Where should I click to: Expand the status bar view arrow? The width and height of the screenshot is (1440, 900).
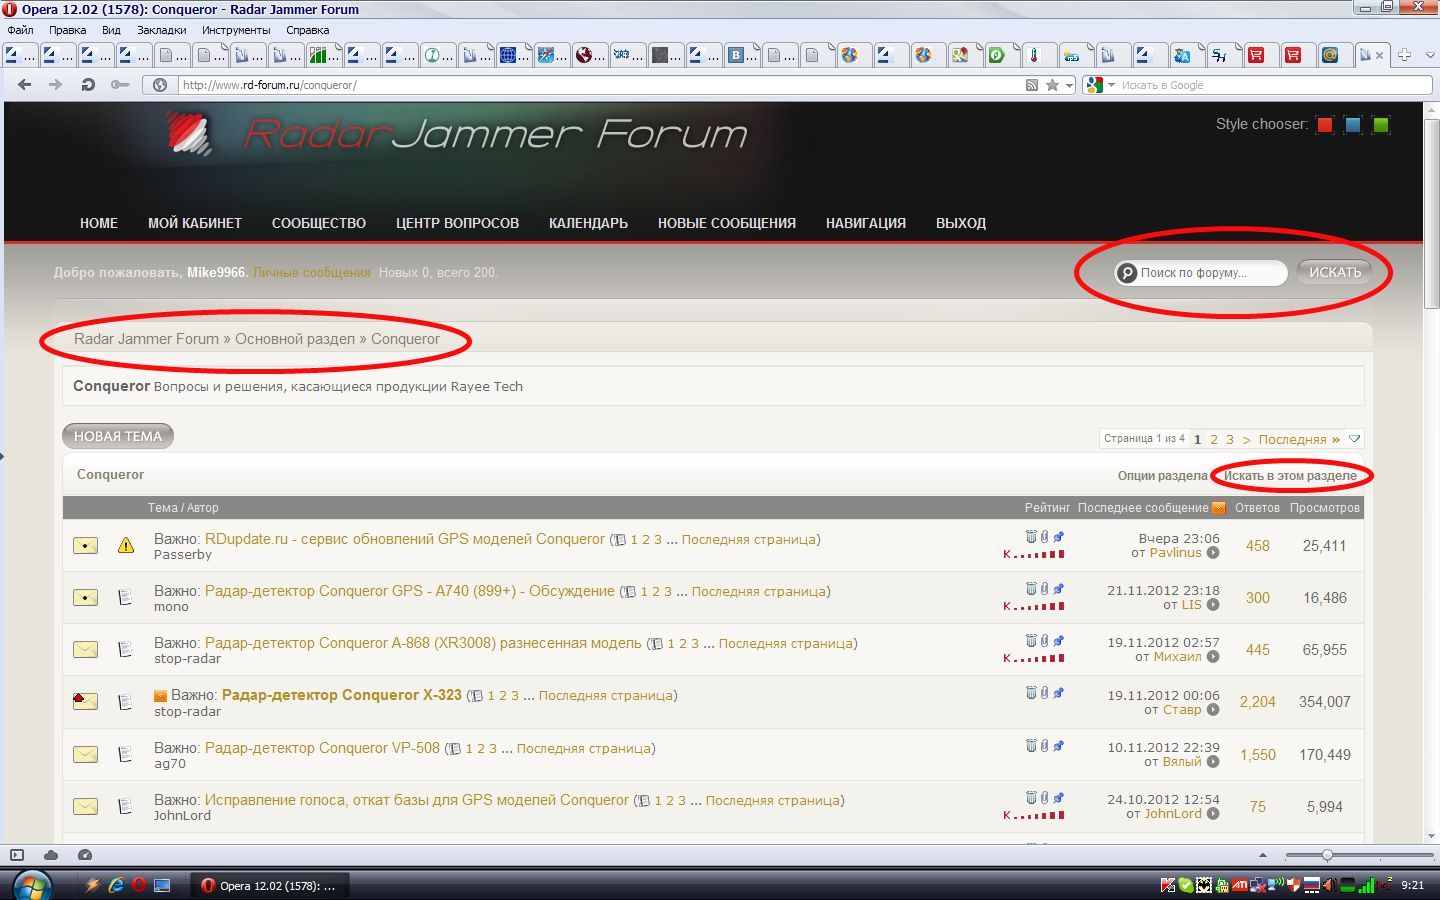point(1262,855)
